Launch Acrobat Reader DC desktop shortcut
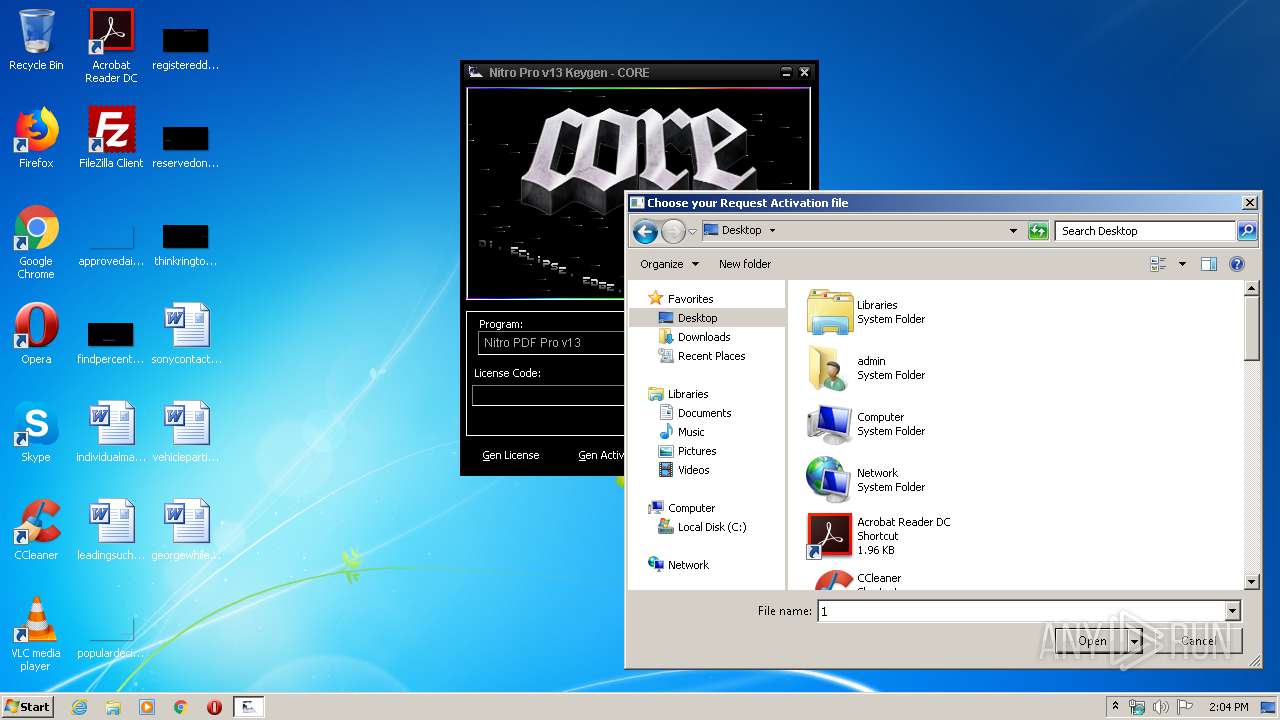This screenshot has height=720, width=1280. [111, 46]
